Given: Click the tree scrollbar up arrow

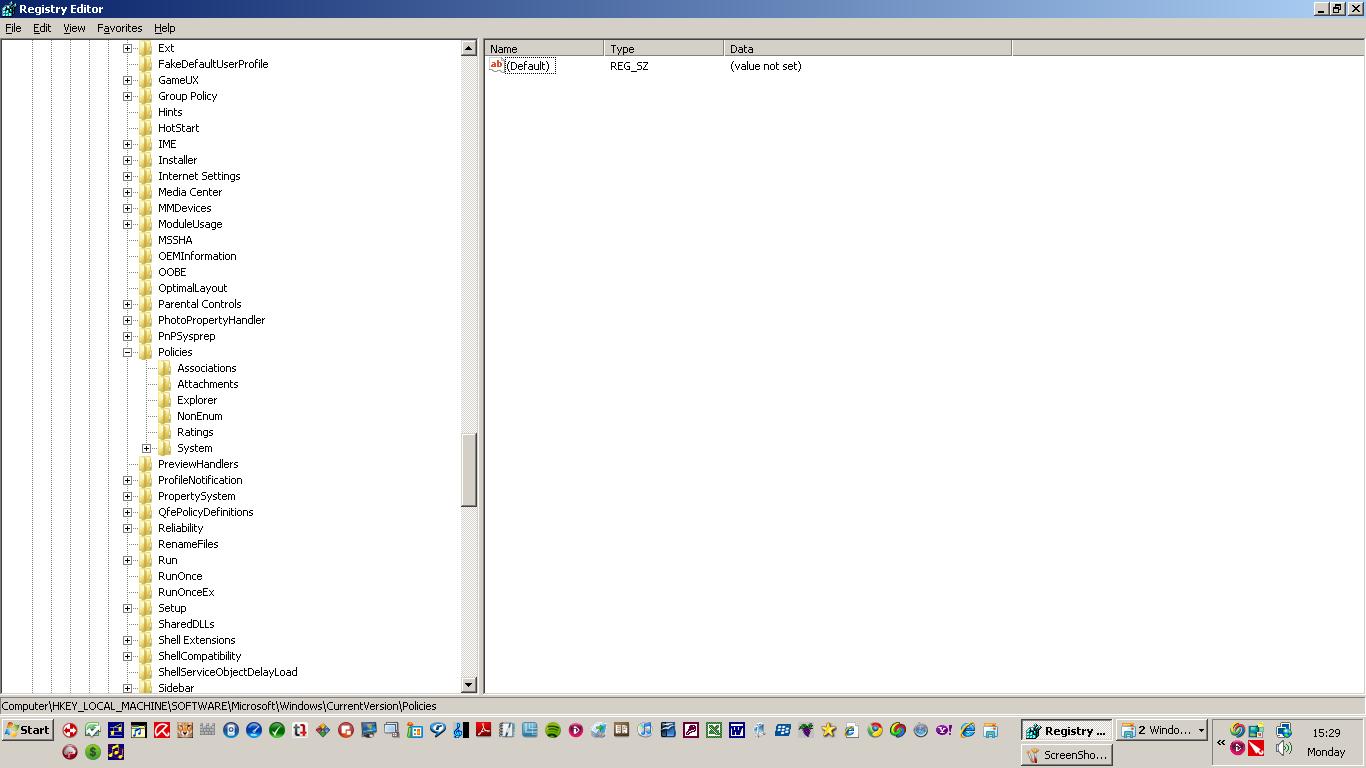Looking at the screenshot, I should (469, 48).
